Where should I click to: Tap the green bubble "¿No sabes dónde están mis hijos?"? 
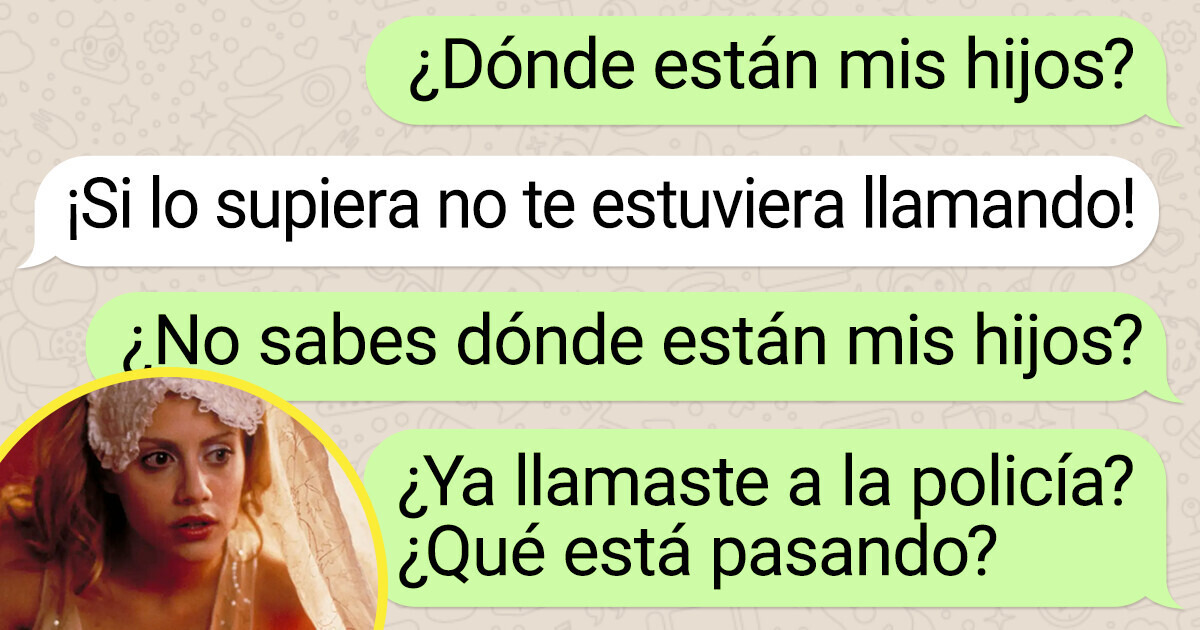tap(630, 347)
